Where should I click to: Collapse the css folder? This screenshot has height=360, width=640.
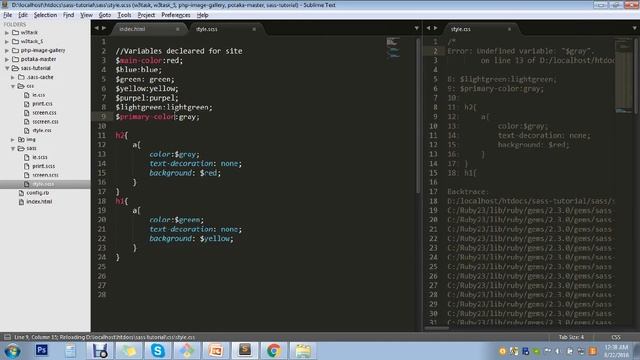point(13,86)
